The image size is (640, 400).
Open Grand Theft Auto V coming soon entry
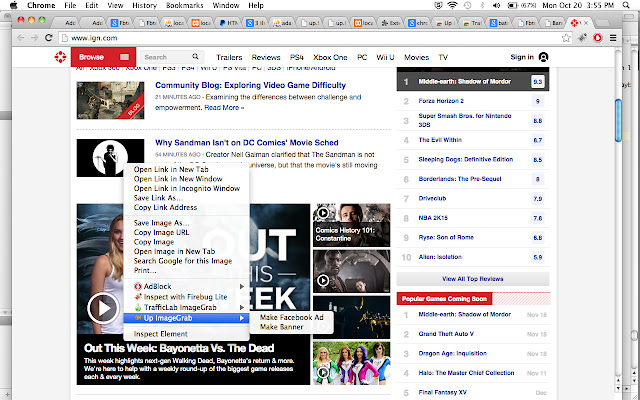click(x=446, y=333)
